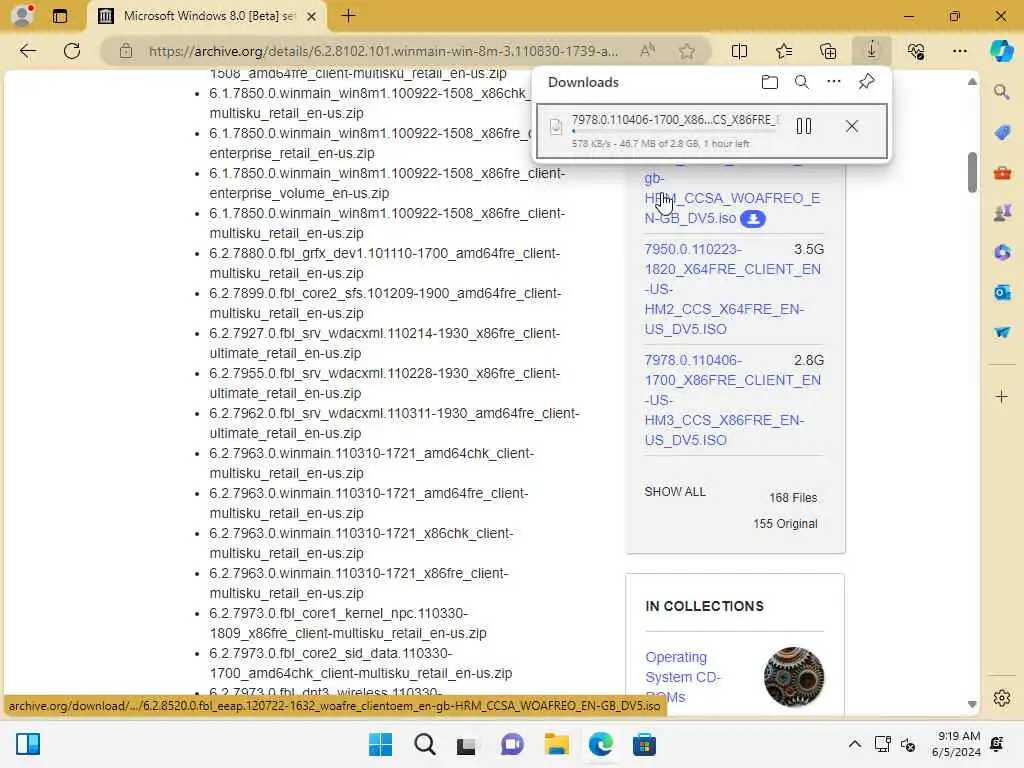
Task: Click the browser Back arrow
Action: point(27,51)
